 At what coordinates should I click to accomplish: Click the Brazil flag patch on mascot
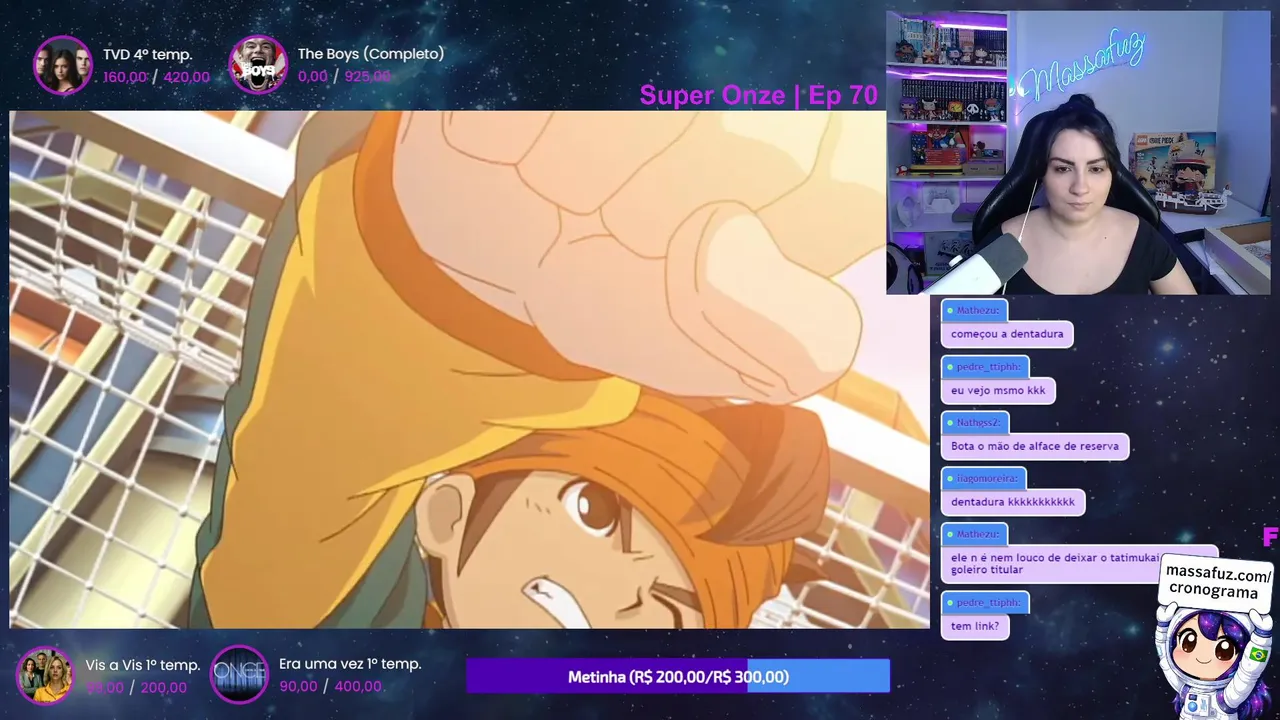[x=1258, y=655]
